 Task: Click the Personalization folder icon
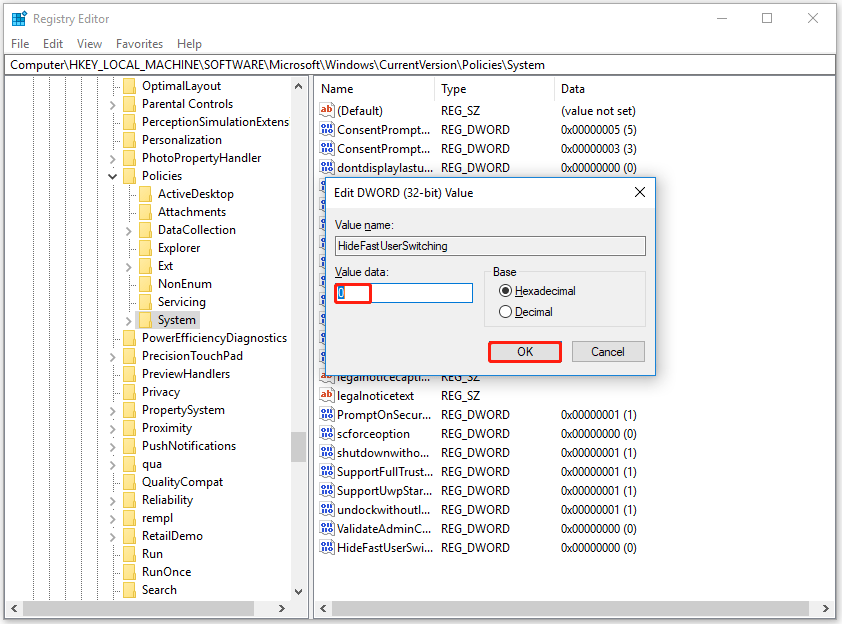pyautogui.click(x=129, y=140)
